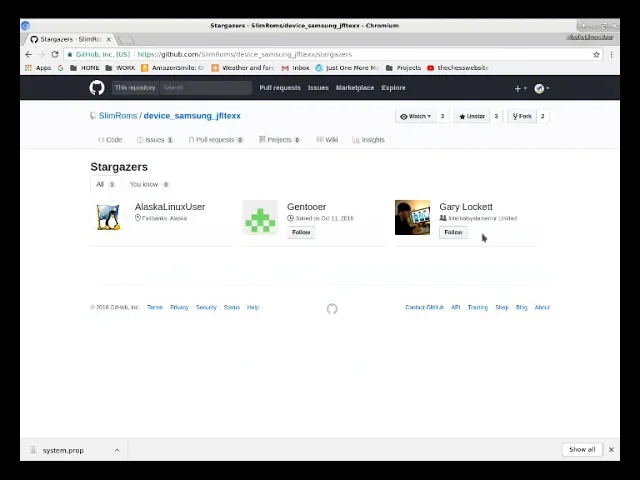
Task: Open the footer Contact GitHub link
Action: pos(424,307)
